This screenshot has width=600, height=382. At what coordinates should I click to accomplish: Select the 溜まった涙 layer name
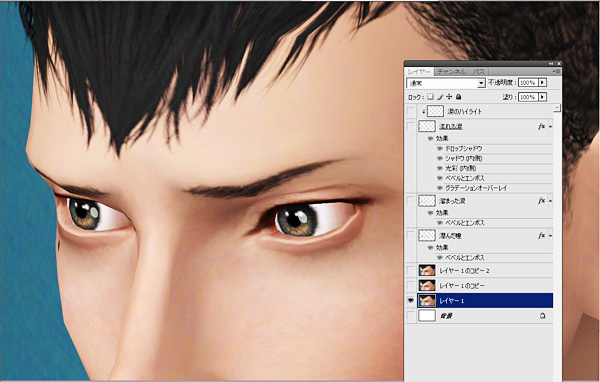452,201
